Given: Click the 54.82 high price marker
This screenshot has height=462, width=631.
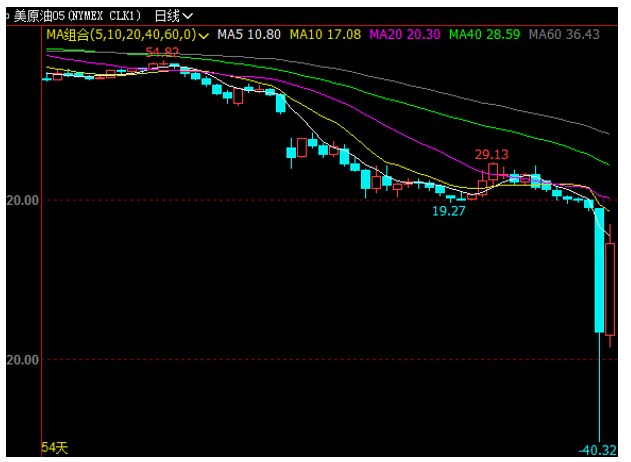Looking at the screenshot, I should pyautogui.click(x=163, y=52).
